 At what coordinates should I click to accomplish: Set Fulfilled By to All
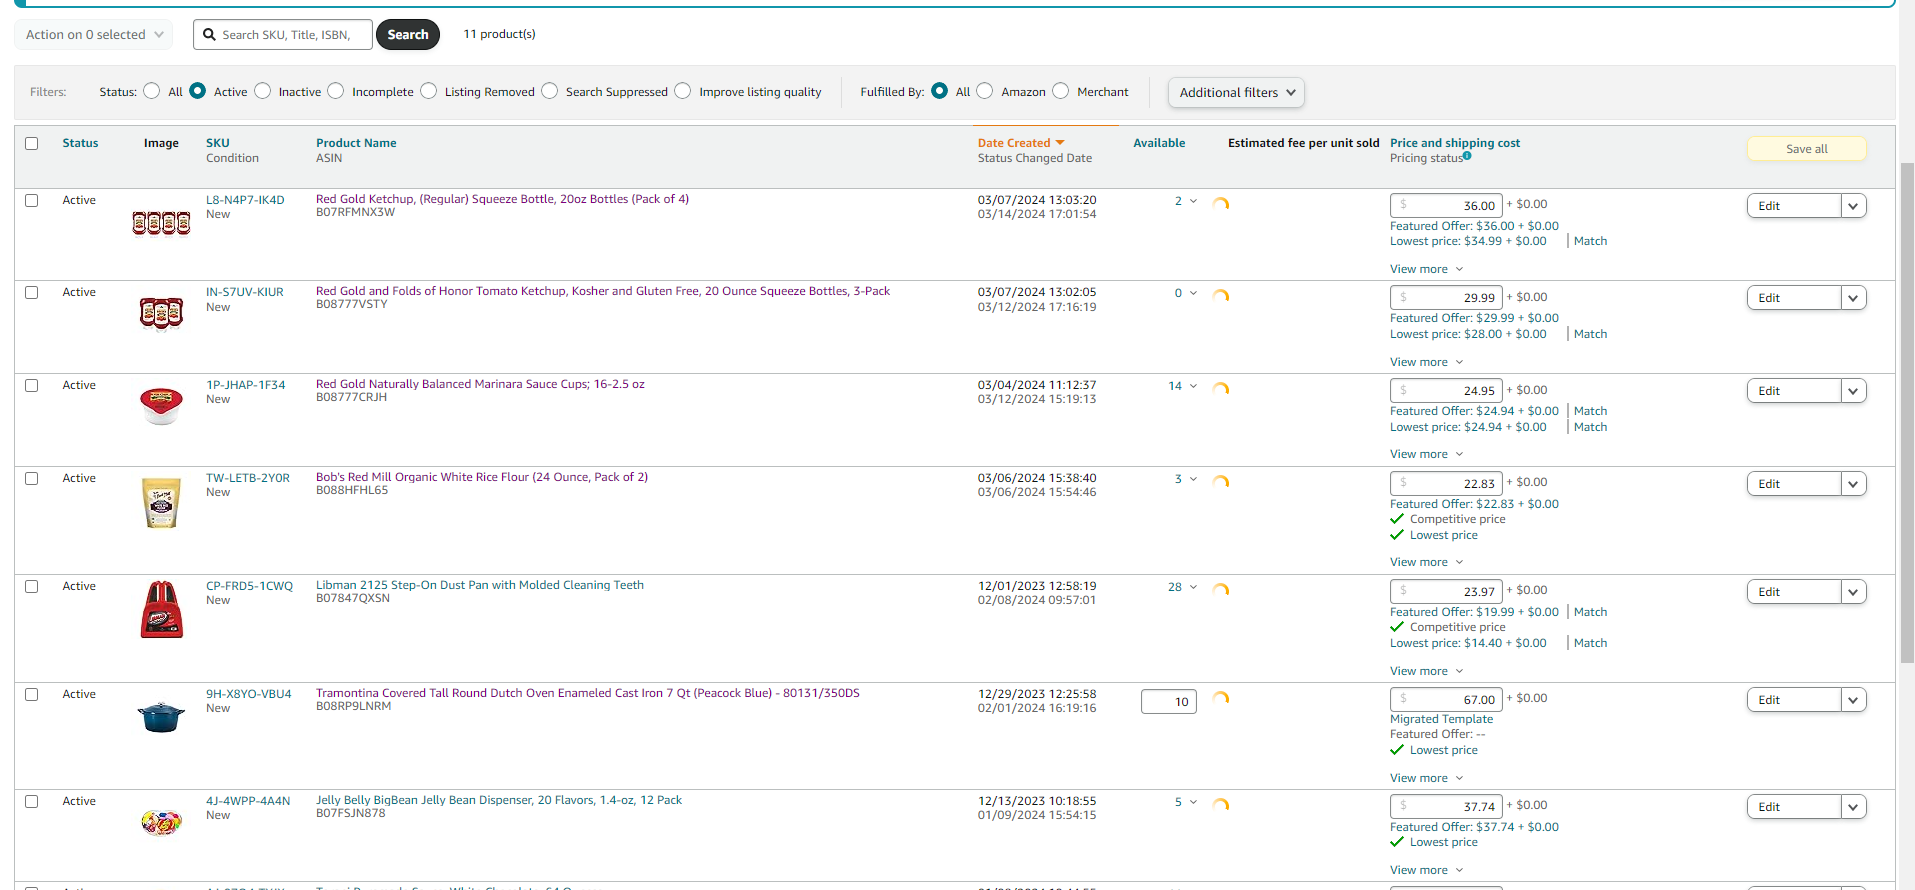coord(939,91)
